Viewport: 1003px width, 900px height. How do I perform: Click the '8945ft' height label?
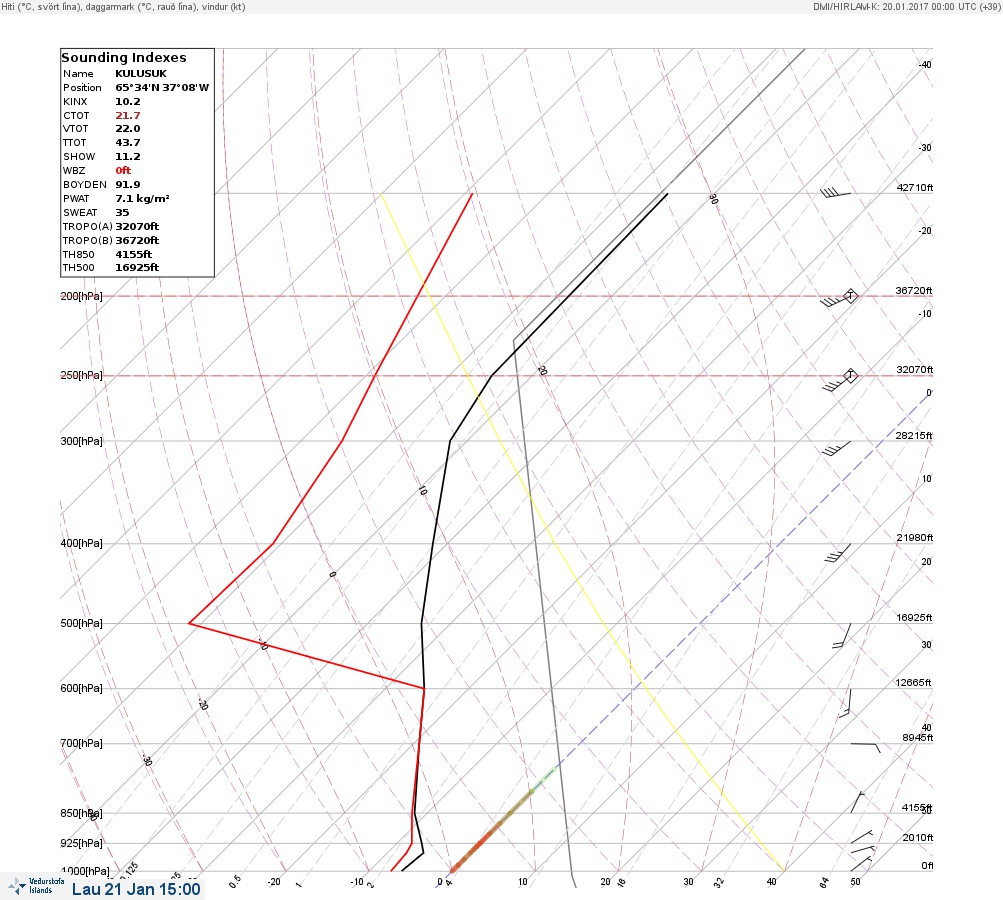(x=918, y=738)
